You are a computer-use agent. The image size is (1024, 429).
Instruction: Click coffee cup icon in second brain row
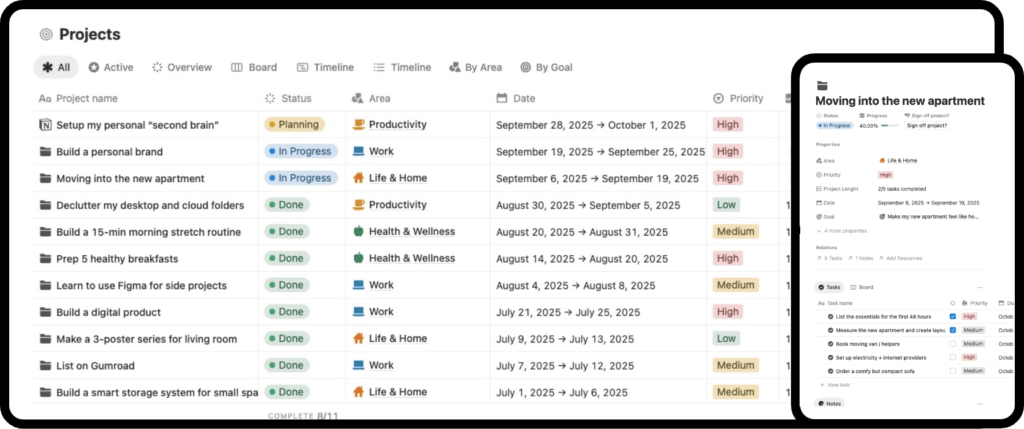358,124
